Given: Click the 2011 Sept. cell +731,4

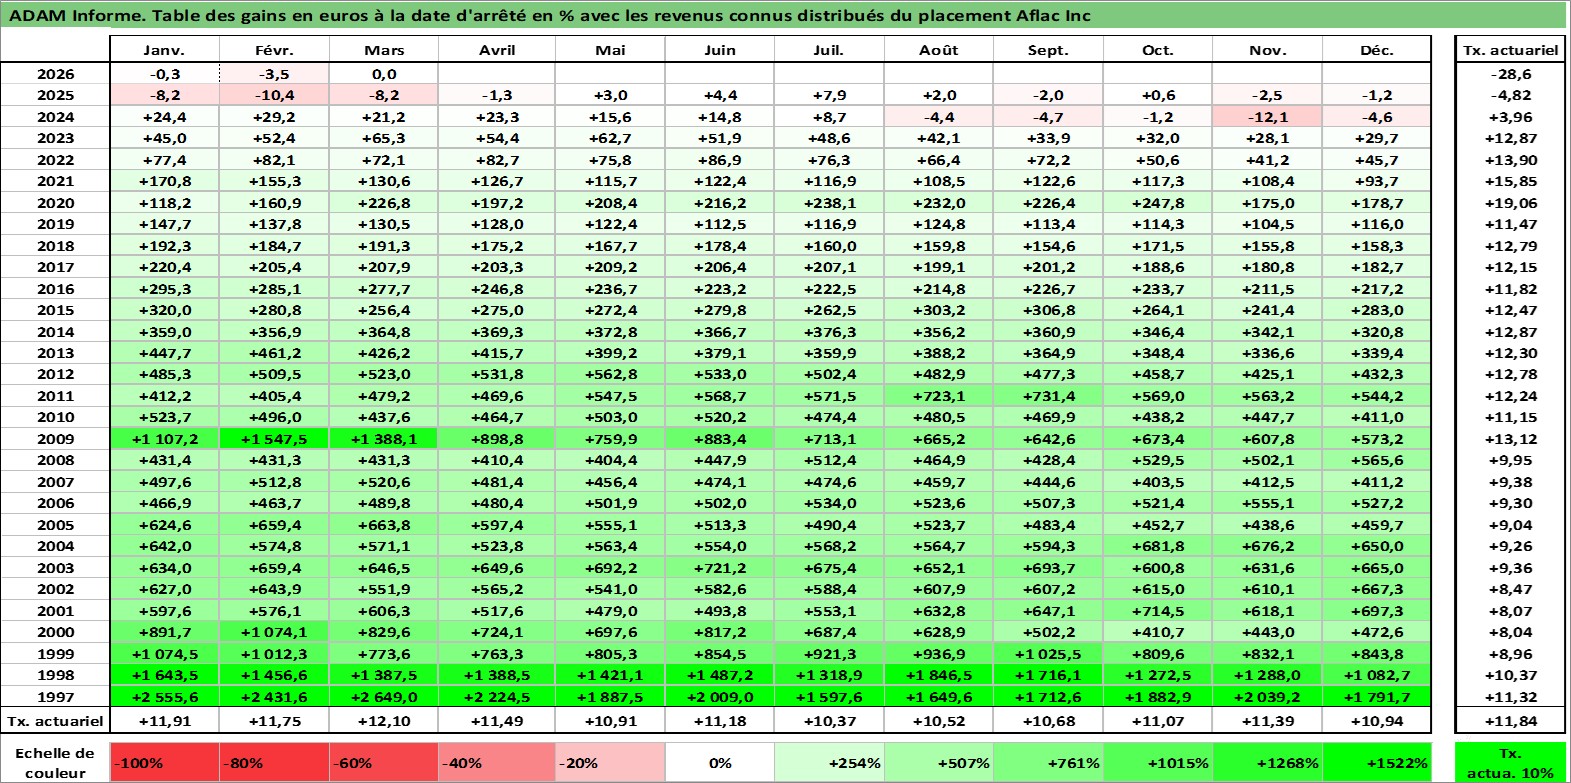Looking at the screenshot, I should (1048, 396).
